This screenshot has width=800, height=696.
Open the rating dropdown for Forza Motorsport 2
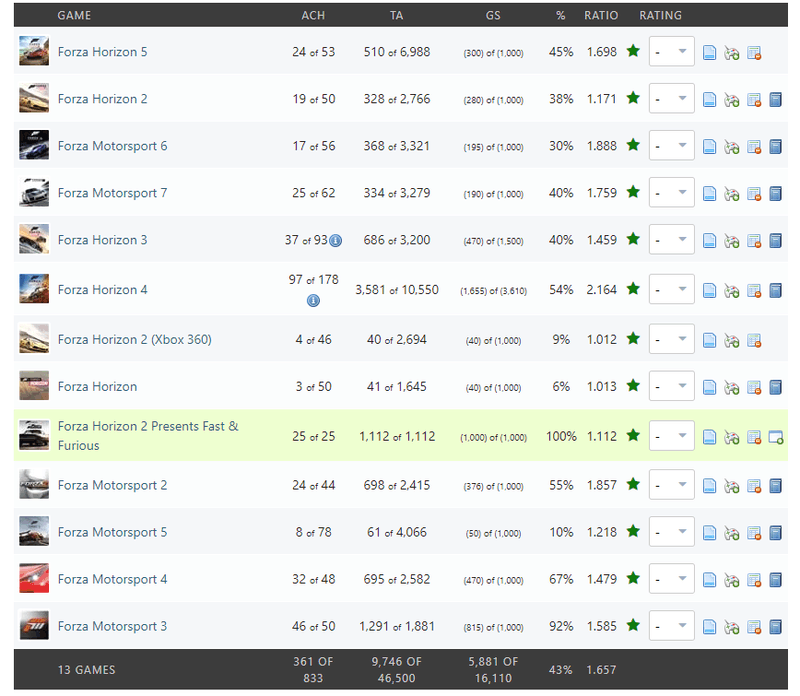(671, 484)
